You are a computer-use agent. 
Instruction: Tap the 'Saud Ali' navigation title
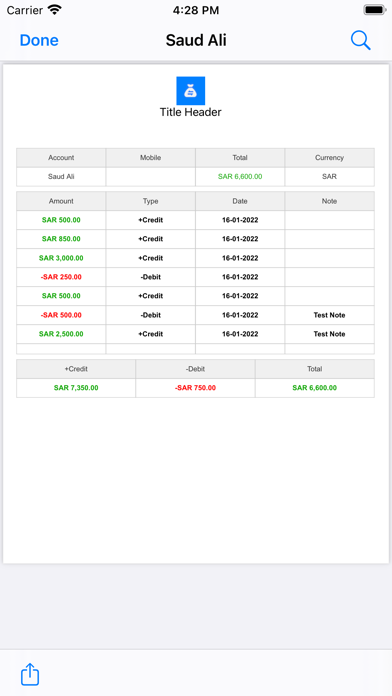click(x=196, y=40)
